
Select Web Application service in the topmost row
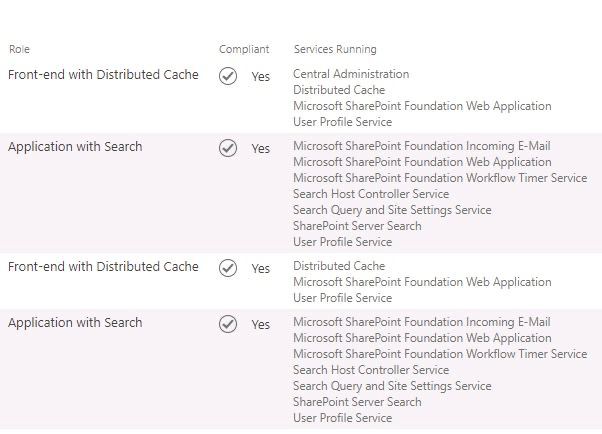[422, 106]
